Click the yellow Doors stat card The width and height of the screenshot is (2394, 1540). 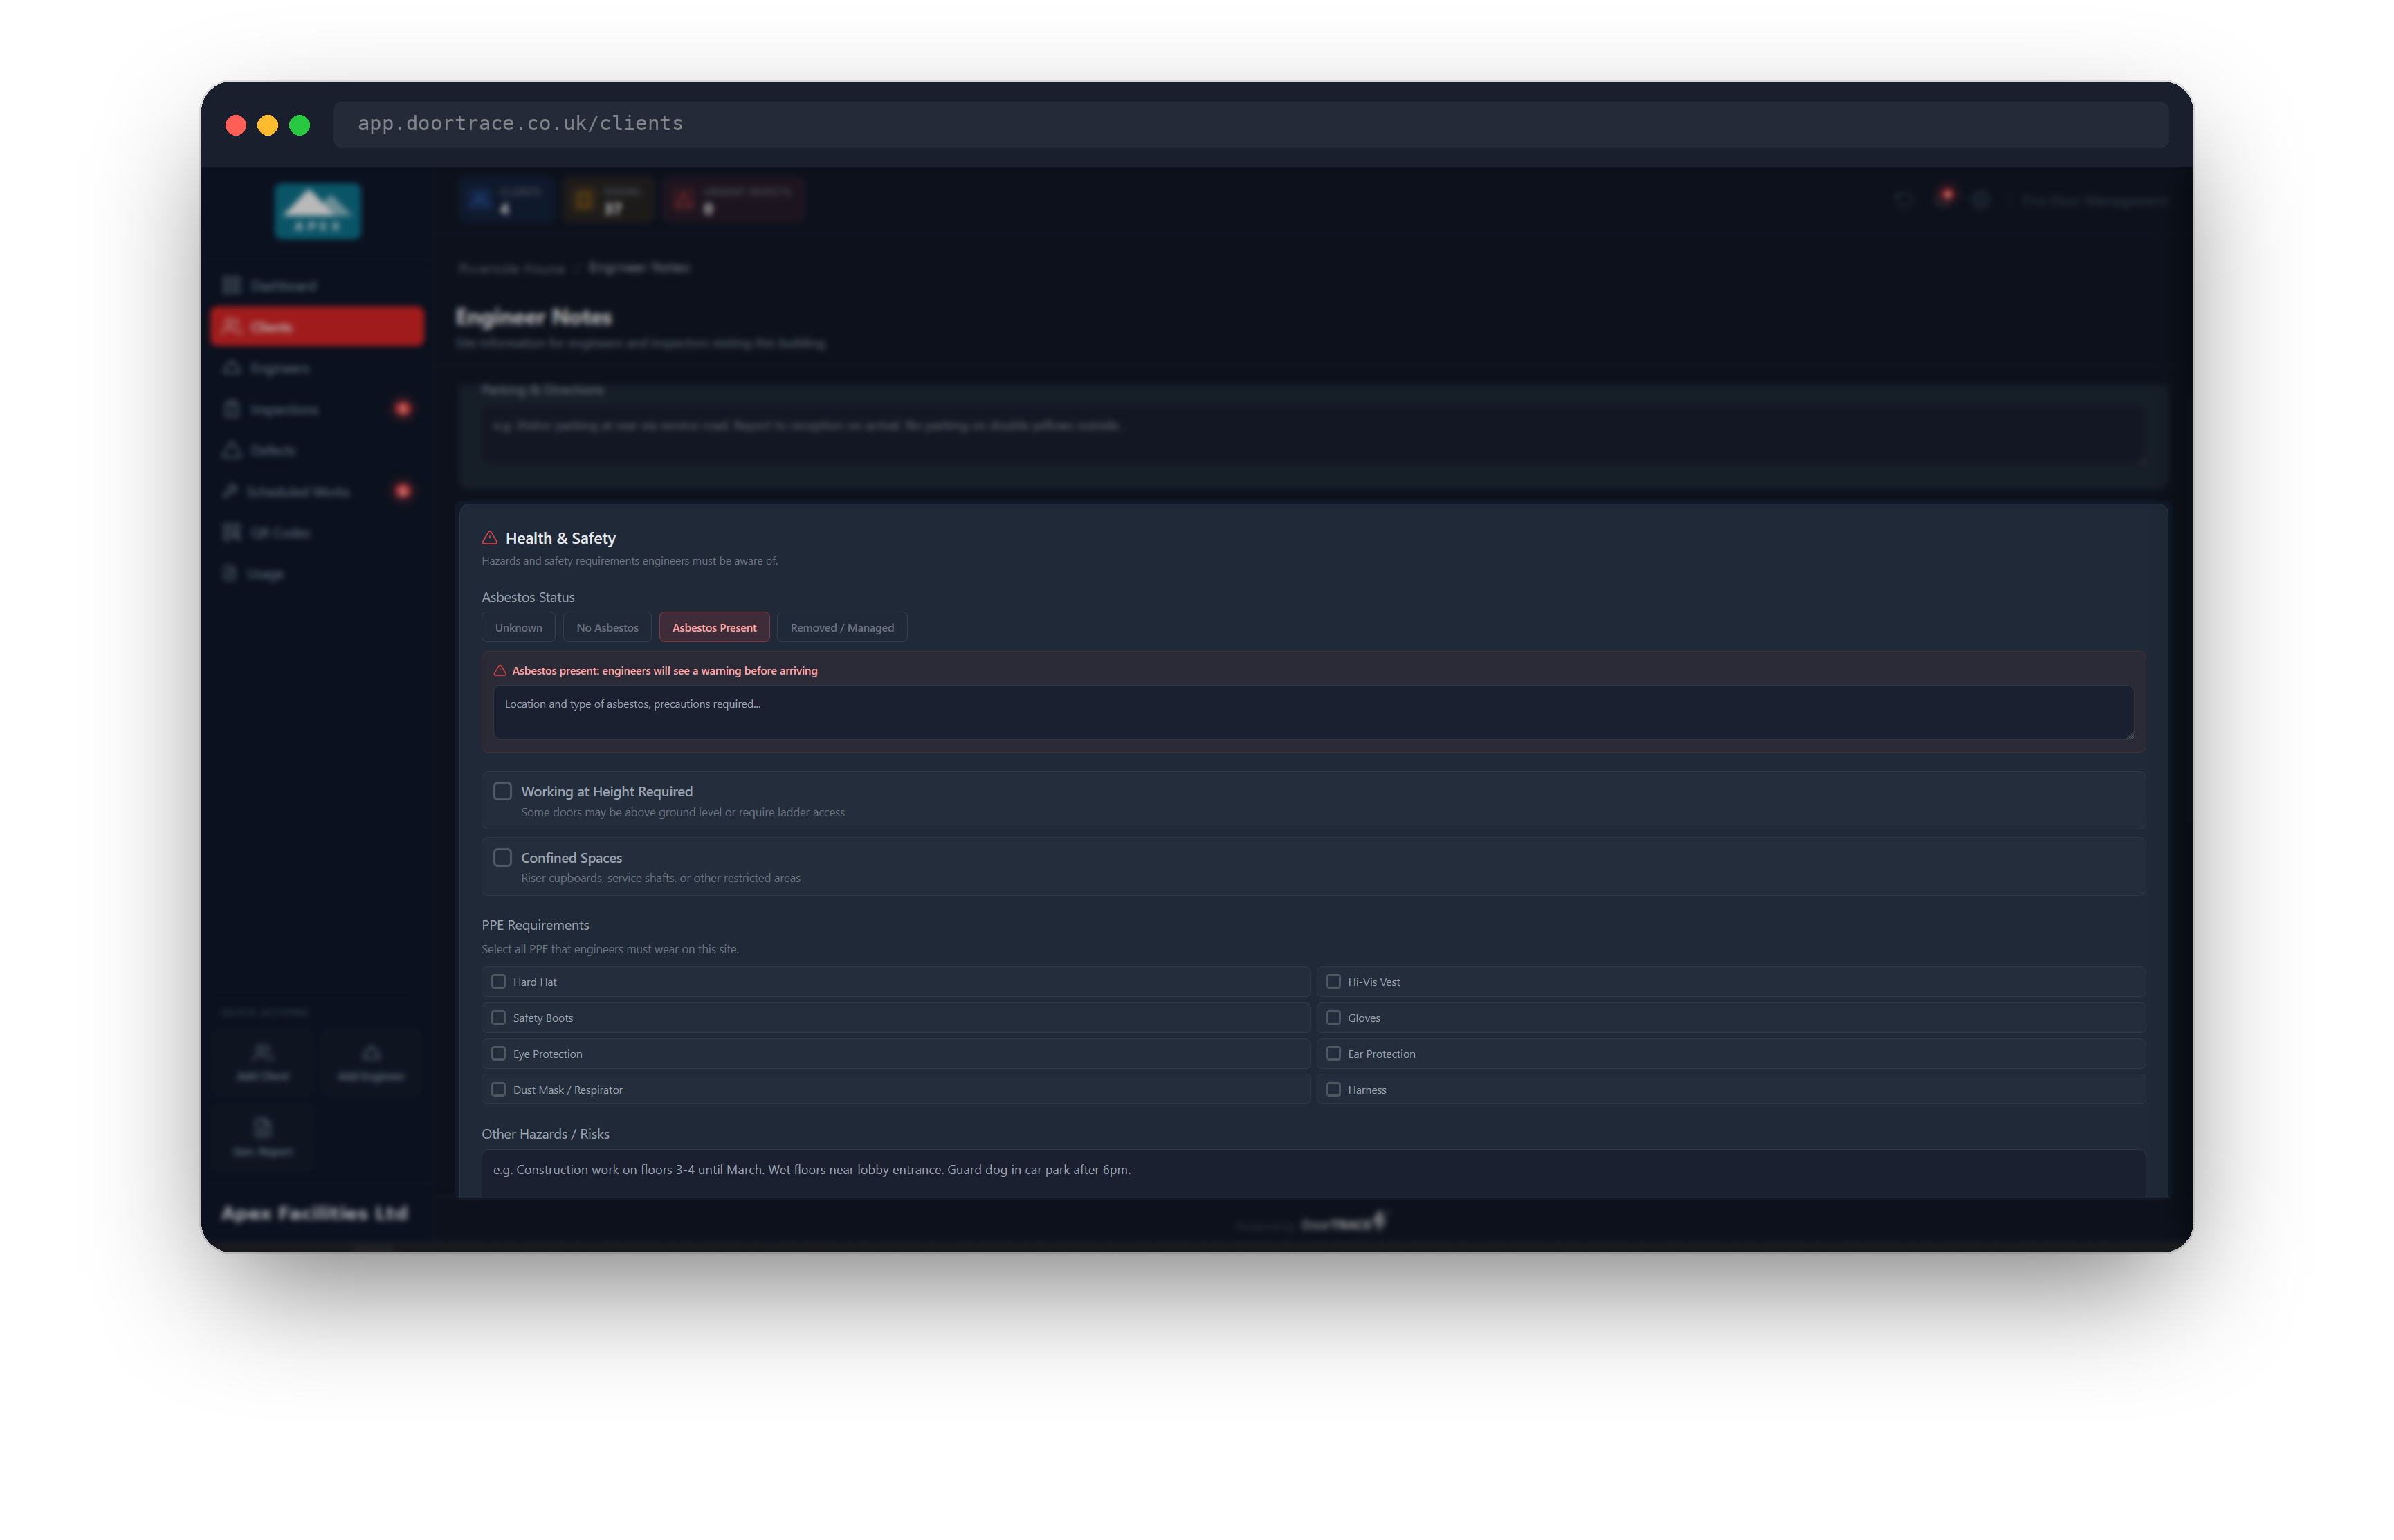click(x=608, y=200)
